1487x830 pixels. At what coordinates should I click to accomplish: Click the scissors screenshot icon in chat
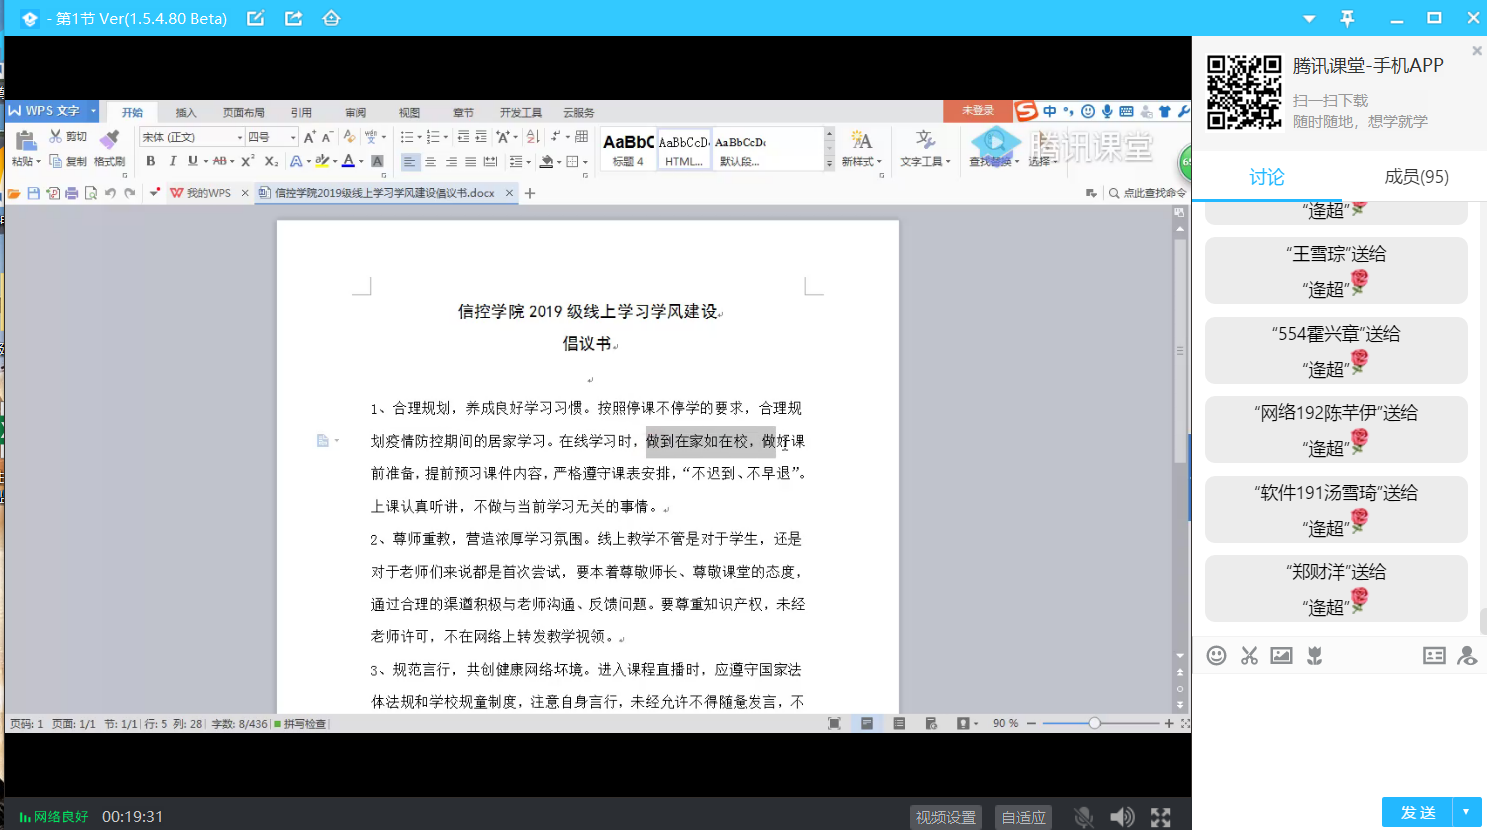click(1249, 655)
